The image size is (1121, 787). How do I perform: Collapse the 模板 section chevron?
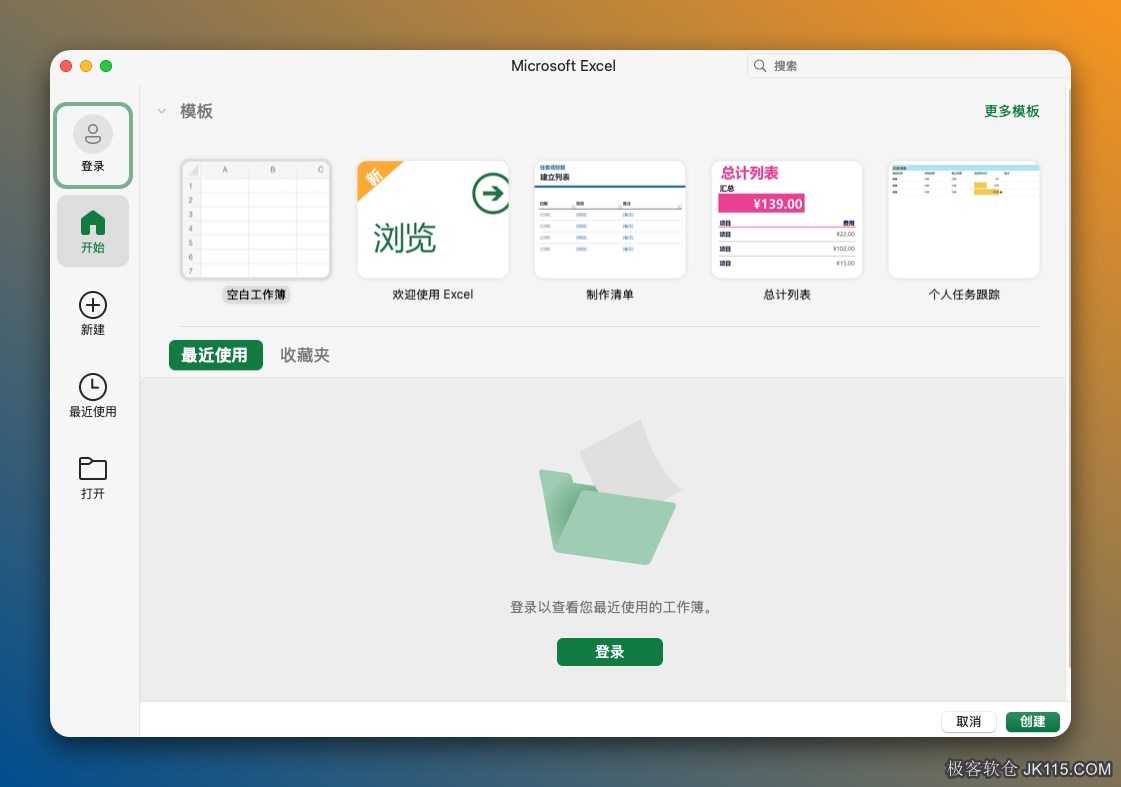[x=162, y=111]
